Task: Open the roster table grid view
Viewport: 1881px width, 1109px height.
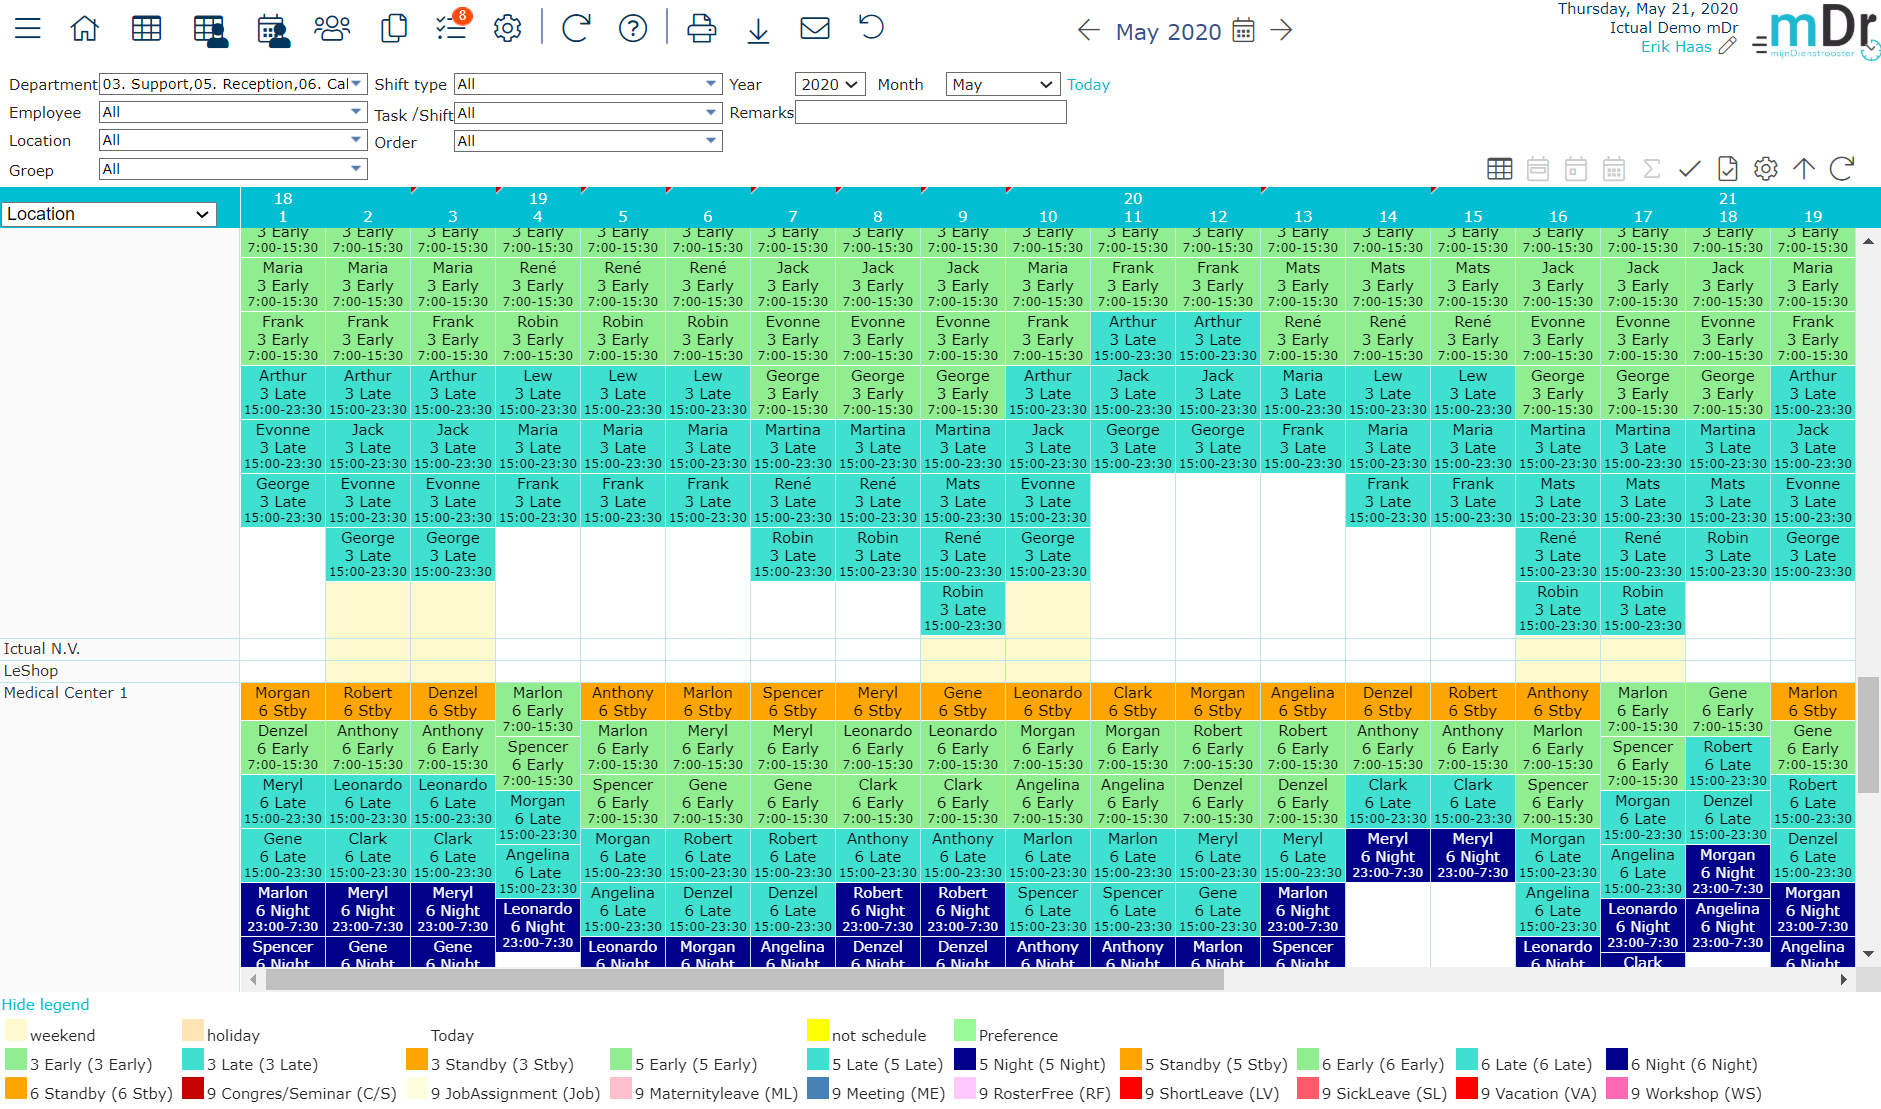Action: click(x=147, y=28)
